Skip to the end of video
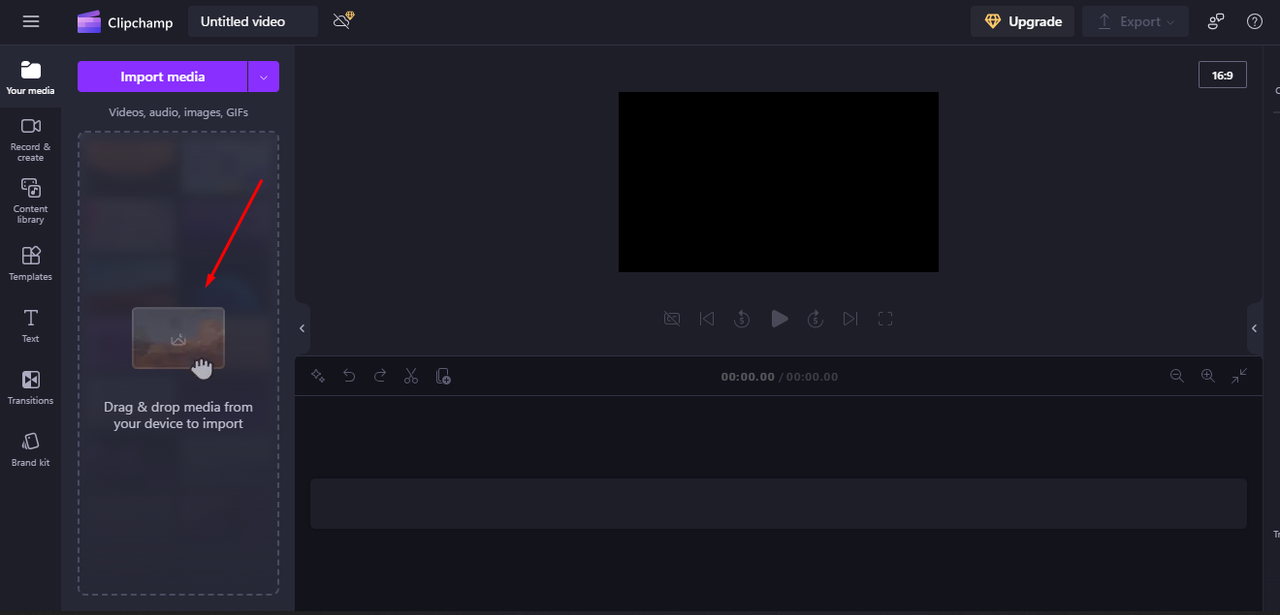 [x=850, y=319]
